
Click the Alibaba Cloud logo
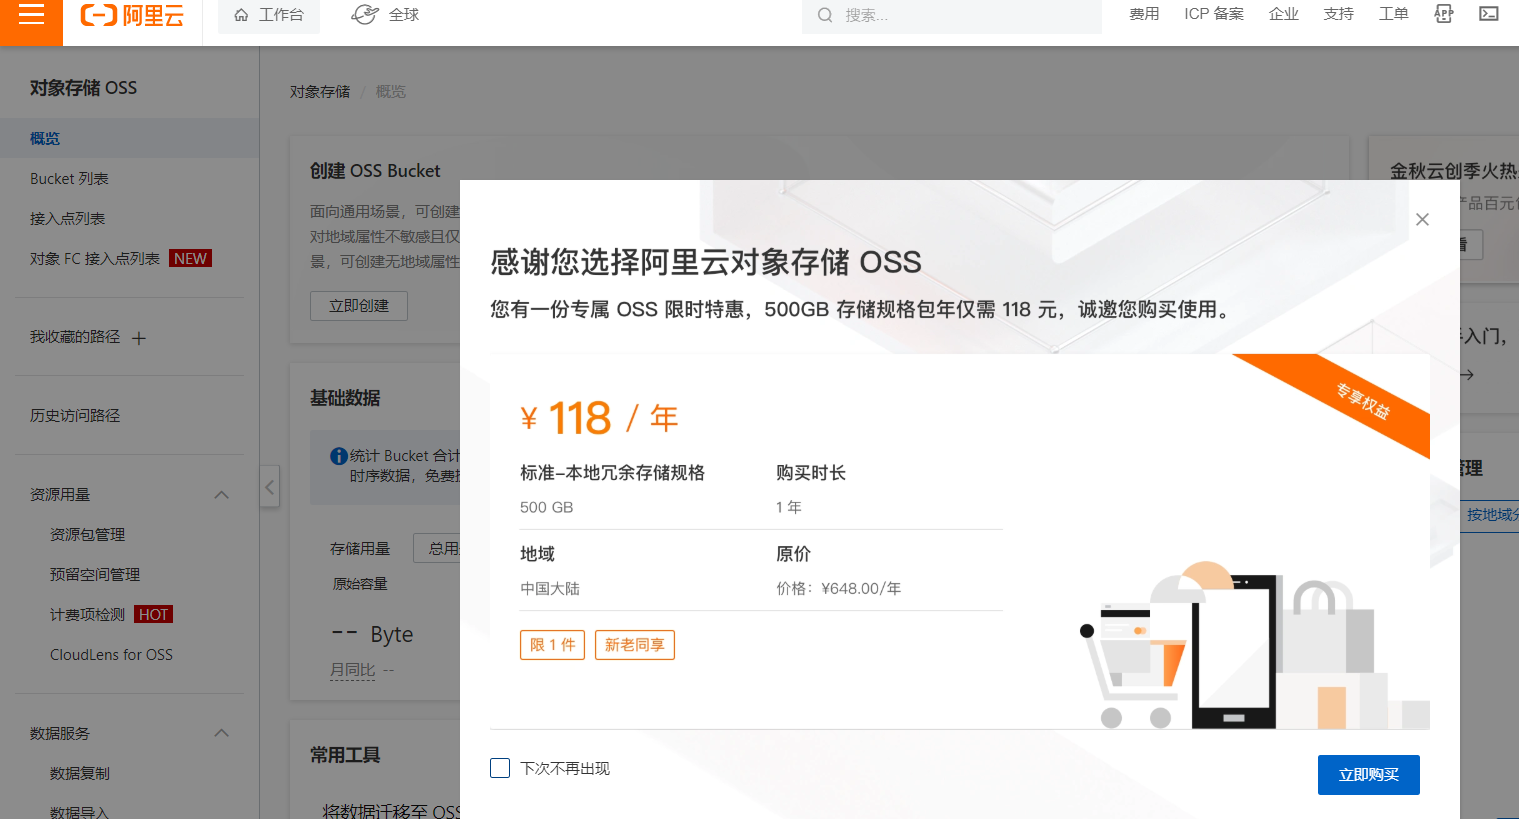pyautogui.click(x=132, y=15)
